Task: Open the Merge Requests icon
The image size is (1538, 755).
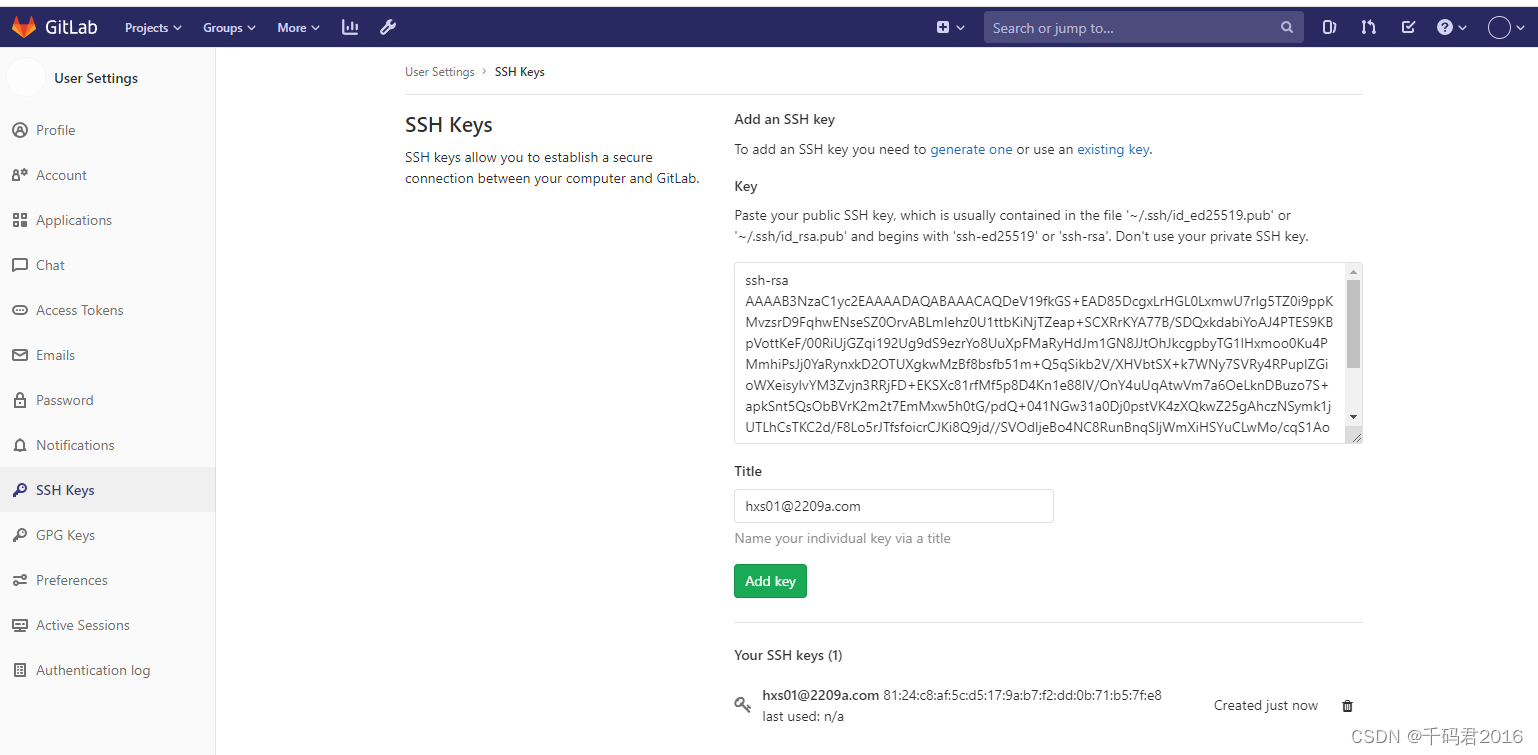Action: [1368, 27]
